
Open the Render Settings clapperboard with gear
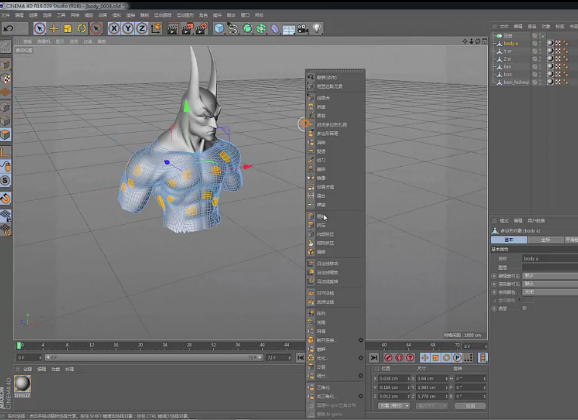[201, 28]
